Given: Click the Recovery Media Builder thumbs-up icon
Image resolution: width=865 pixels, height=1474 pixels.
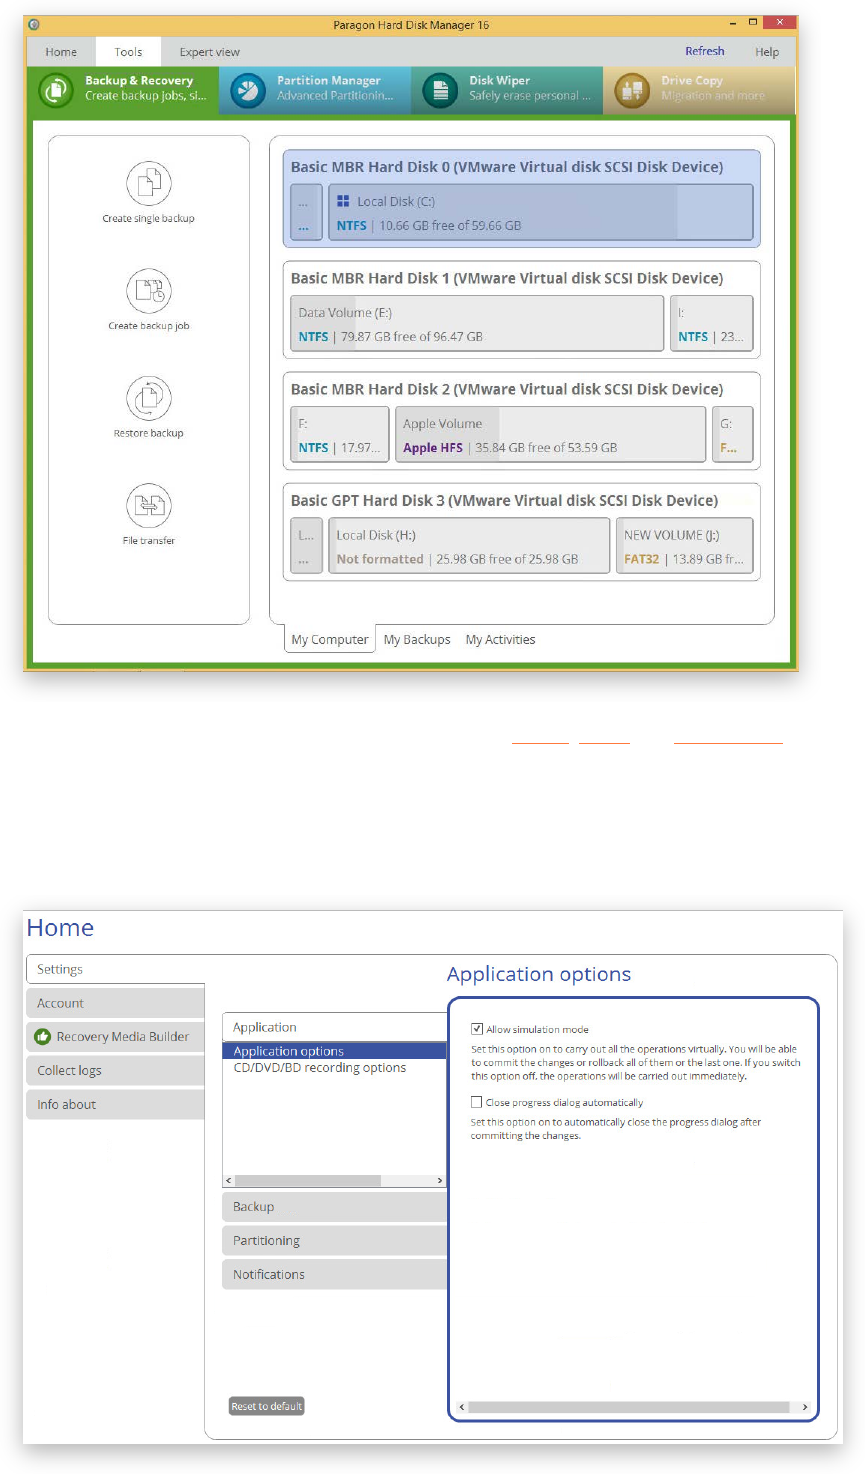Looking at the screenshot, I should (x=43, y=1037).
